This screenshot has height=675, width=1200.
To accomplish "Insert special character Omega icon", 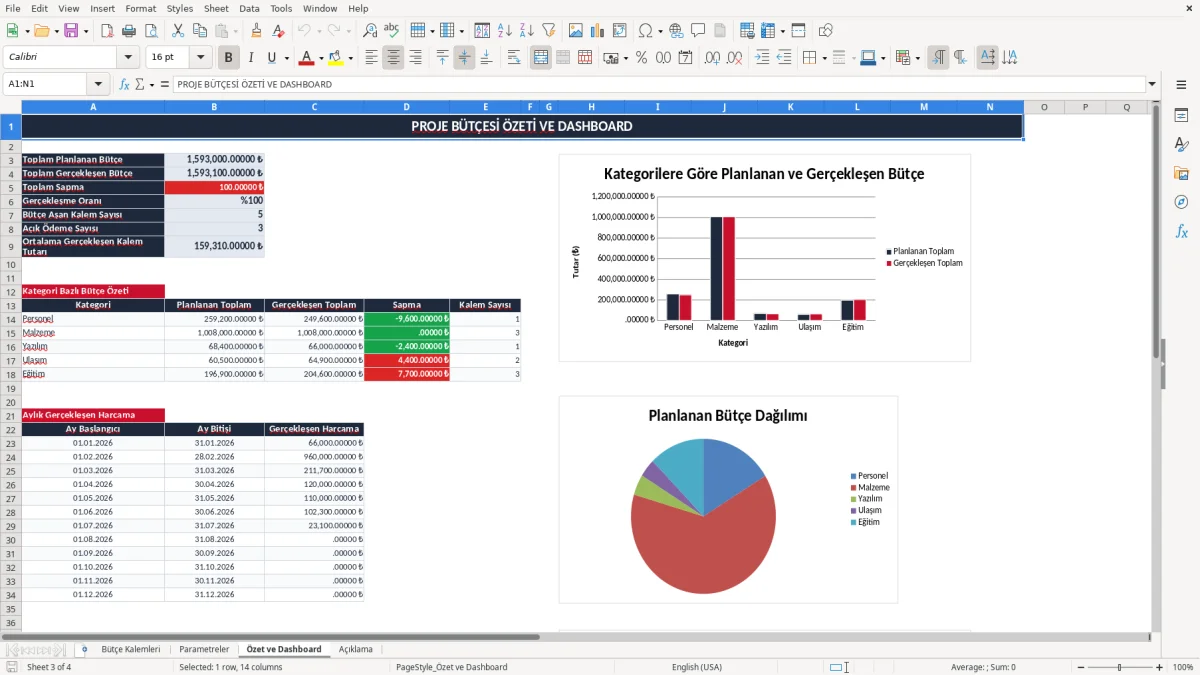I will coord(645,31).
